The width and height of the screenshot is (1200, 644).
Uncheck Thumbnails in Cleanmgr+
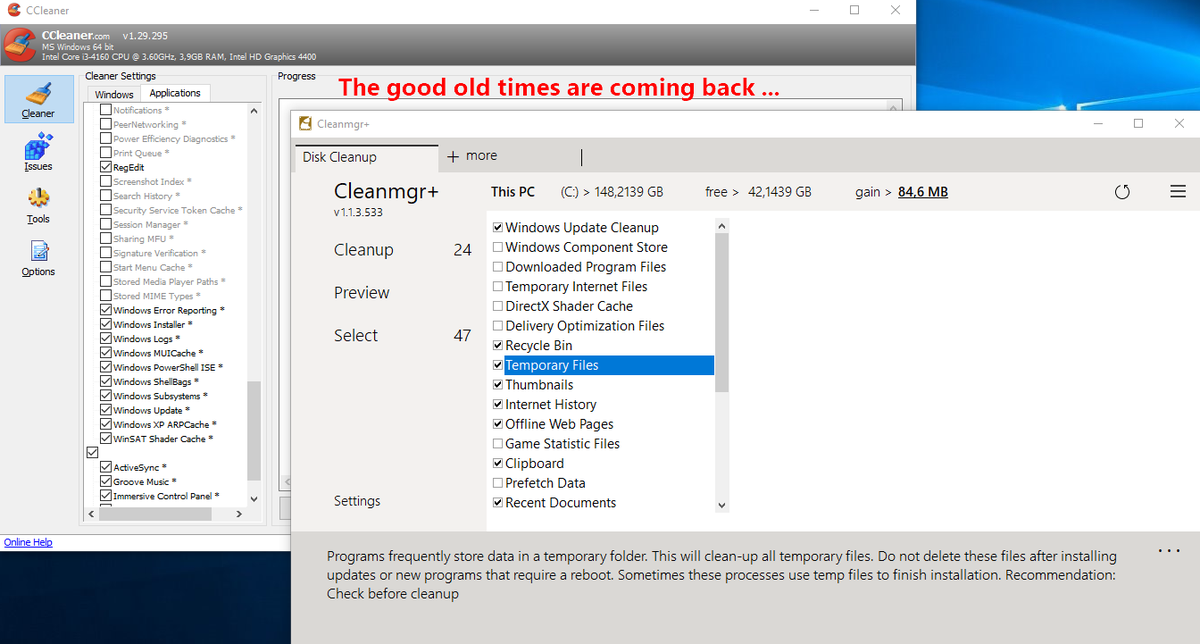coord(498,385)
